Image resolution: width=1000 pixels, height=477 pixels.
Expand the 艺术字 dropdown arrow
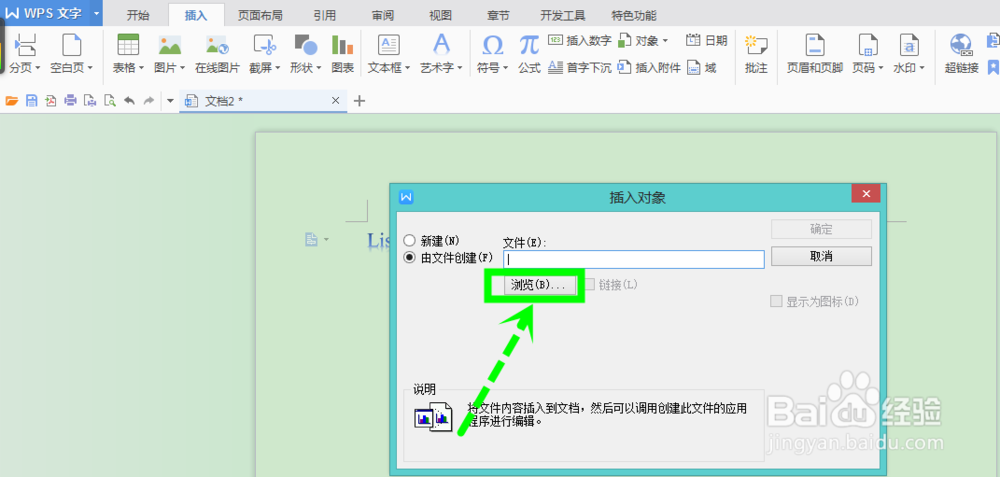point(460,68)
